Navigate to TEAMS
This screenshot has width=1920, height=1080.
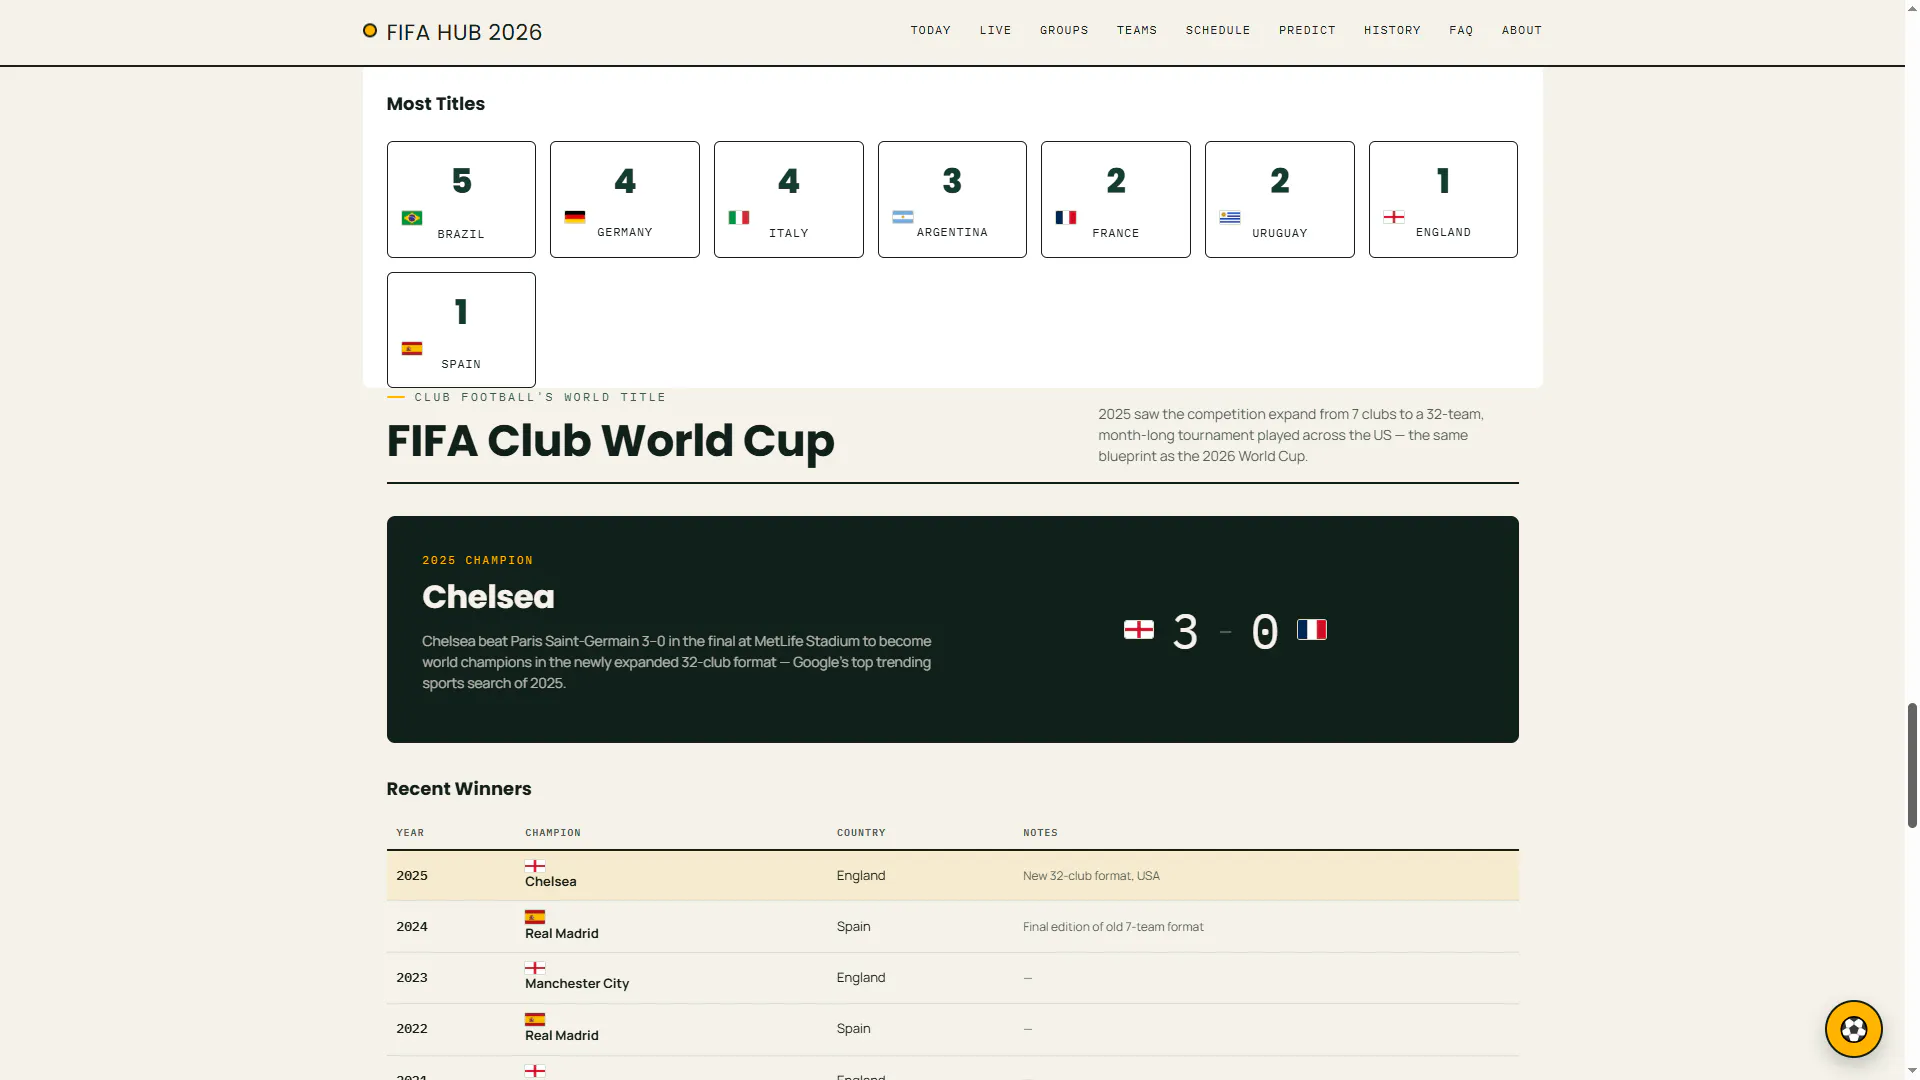point(1137,30)
